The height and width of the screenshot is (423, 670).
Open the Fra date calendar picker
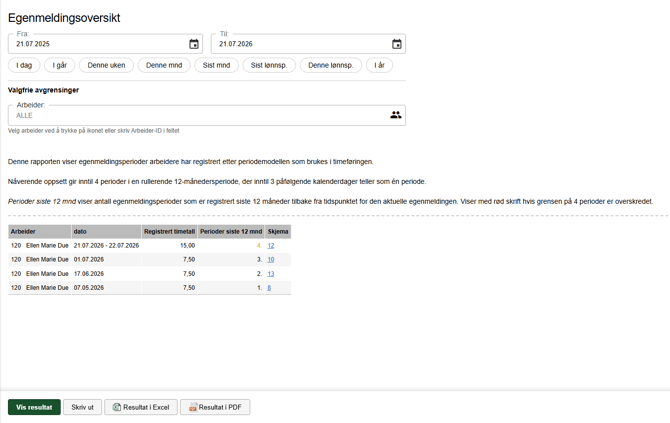(x=194, y=44)
